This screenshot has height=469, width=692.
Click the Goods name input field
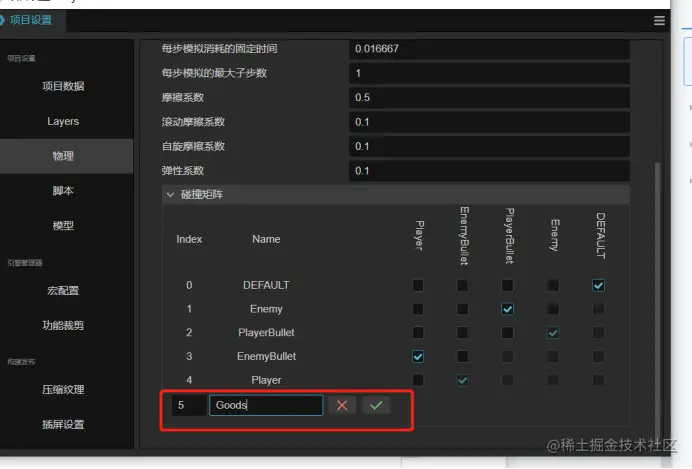tap(266, 405)
